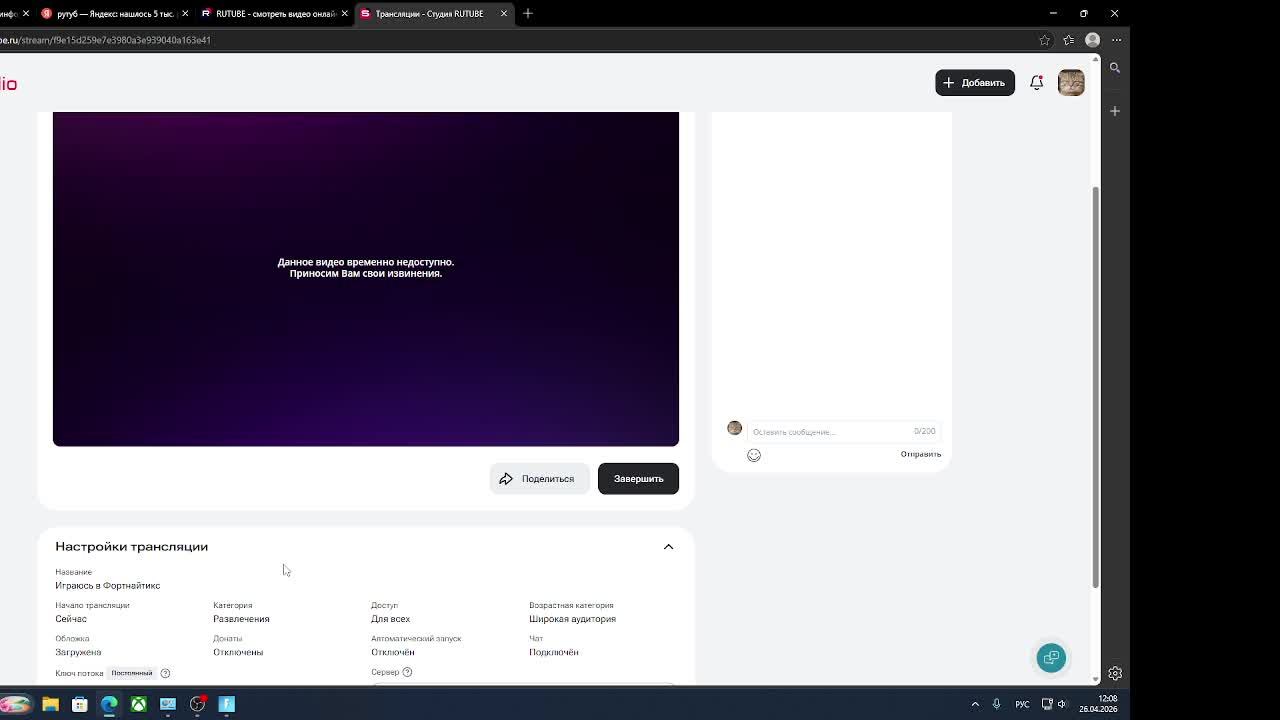Open the monitor app icon in taskbar

pyautogui.click(x=168, y=704)
